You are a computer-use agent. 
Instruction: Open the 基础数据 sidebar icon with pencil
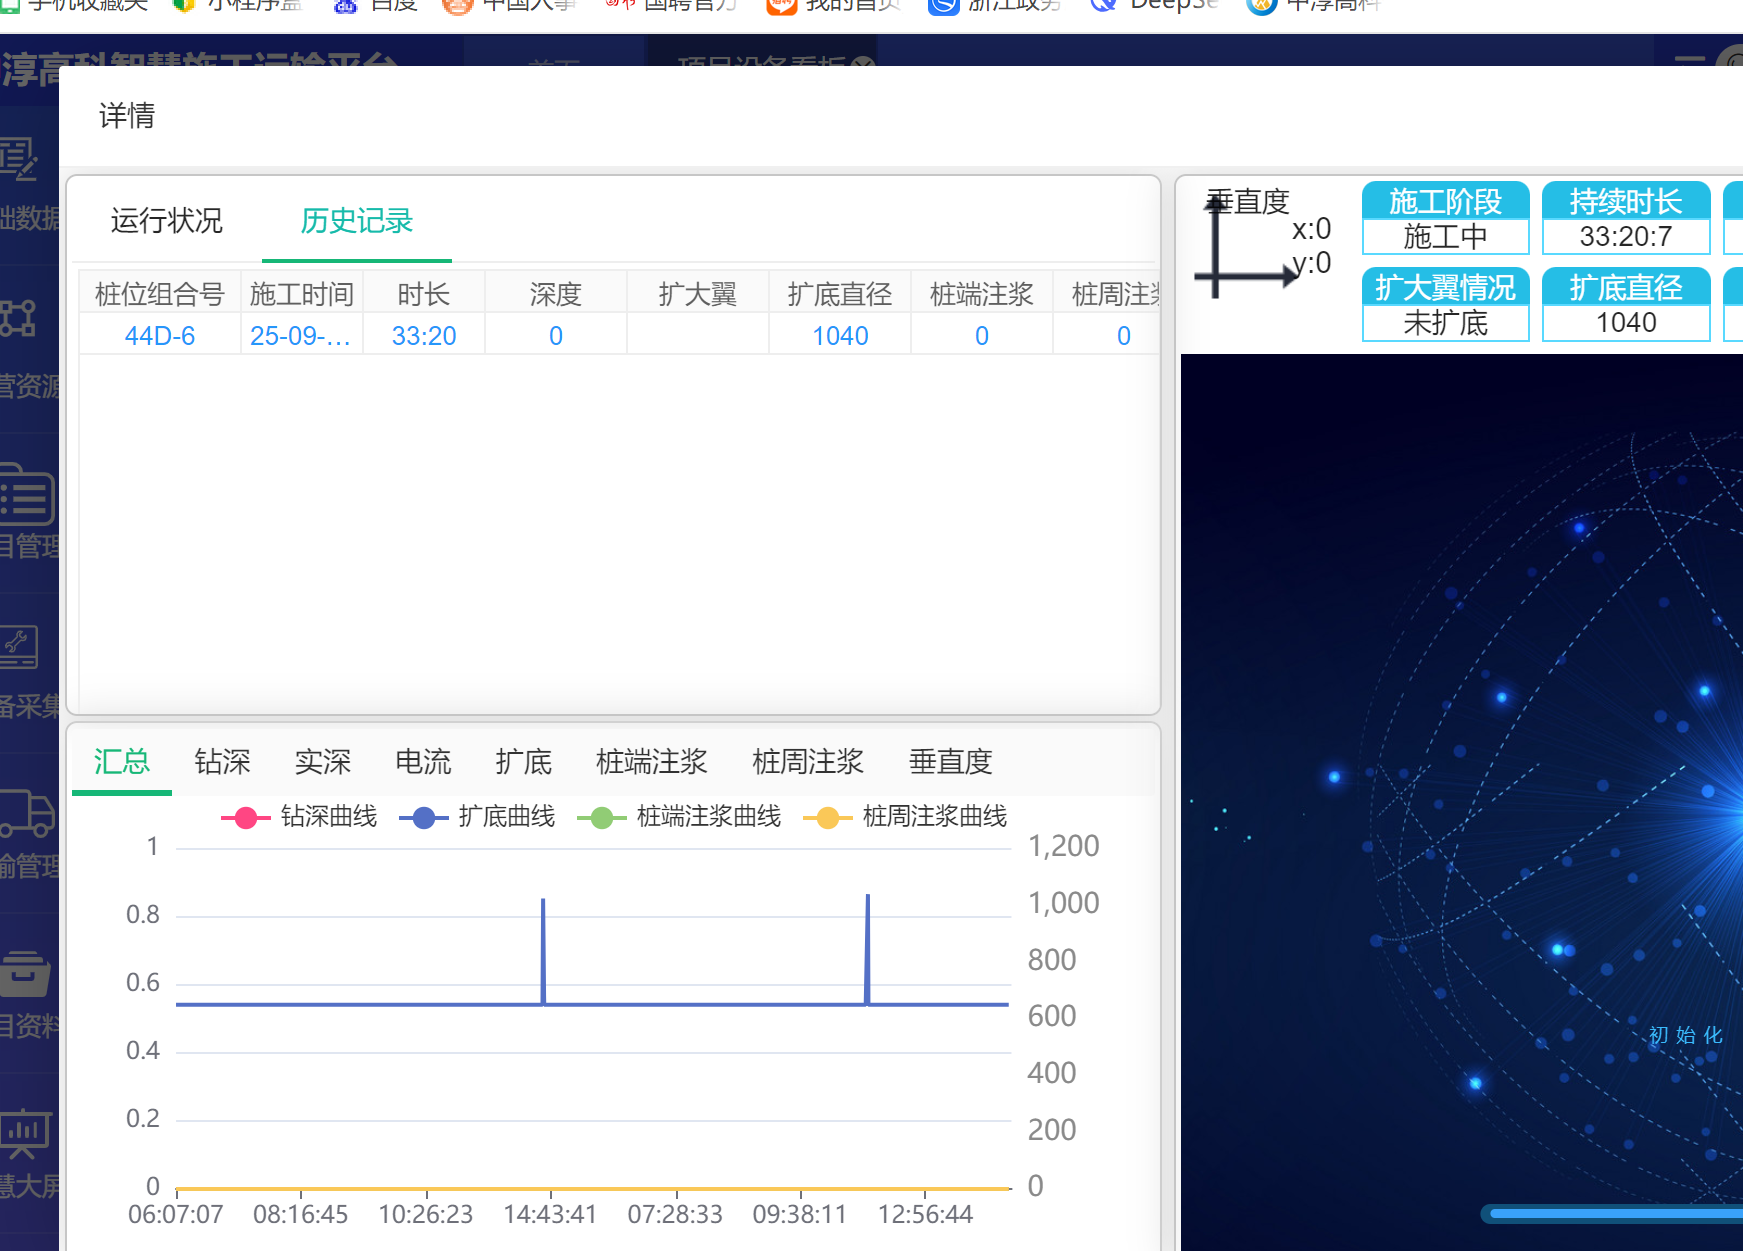click(18, 160)
